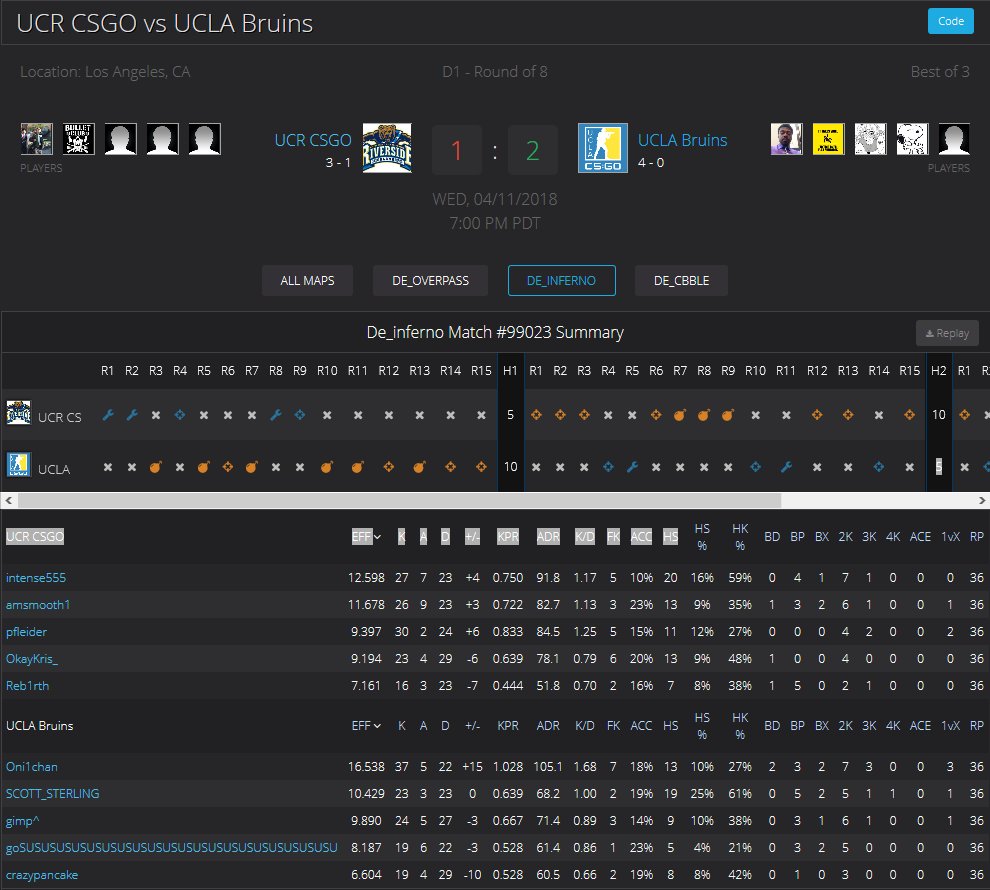Image resolution: width=990 pixels, height=890 pixels.
Task: Open OkayKris_ player profile
Action: (x=32, y=658)
